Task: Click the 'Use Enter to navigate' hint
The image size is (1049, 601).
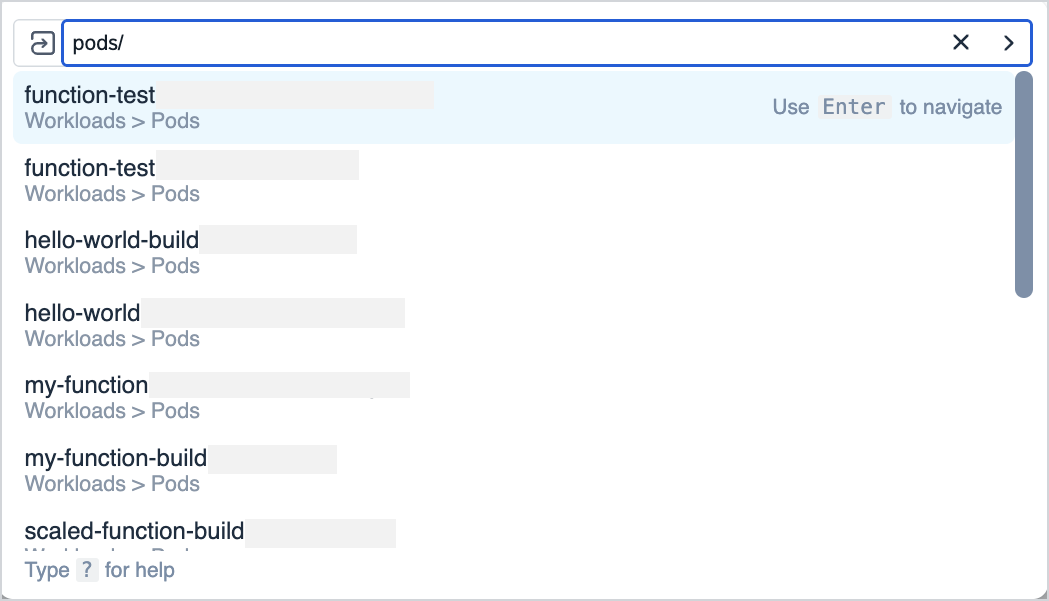Action: click(887, 107)
